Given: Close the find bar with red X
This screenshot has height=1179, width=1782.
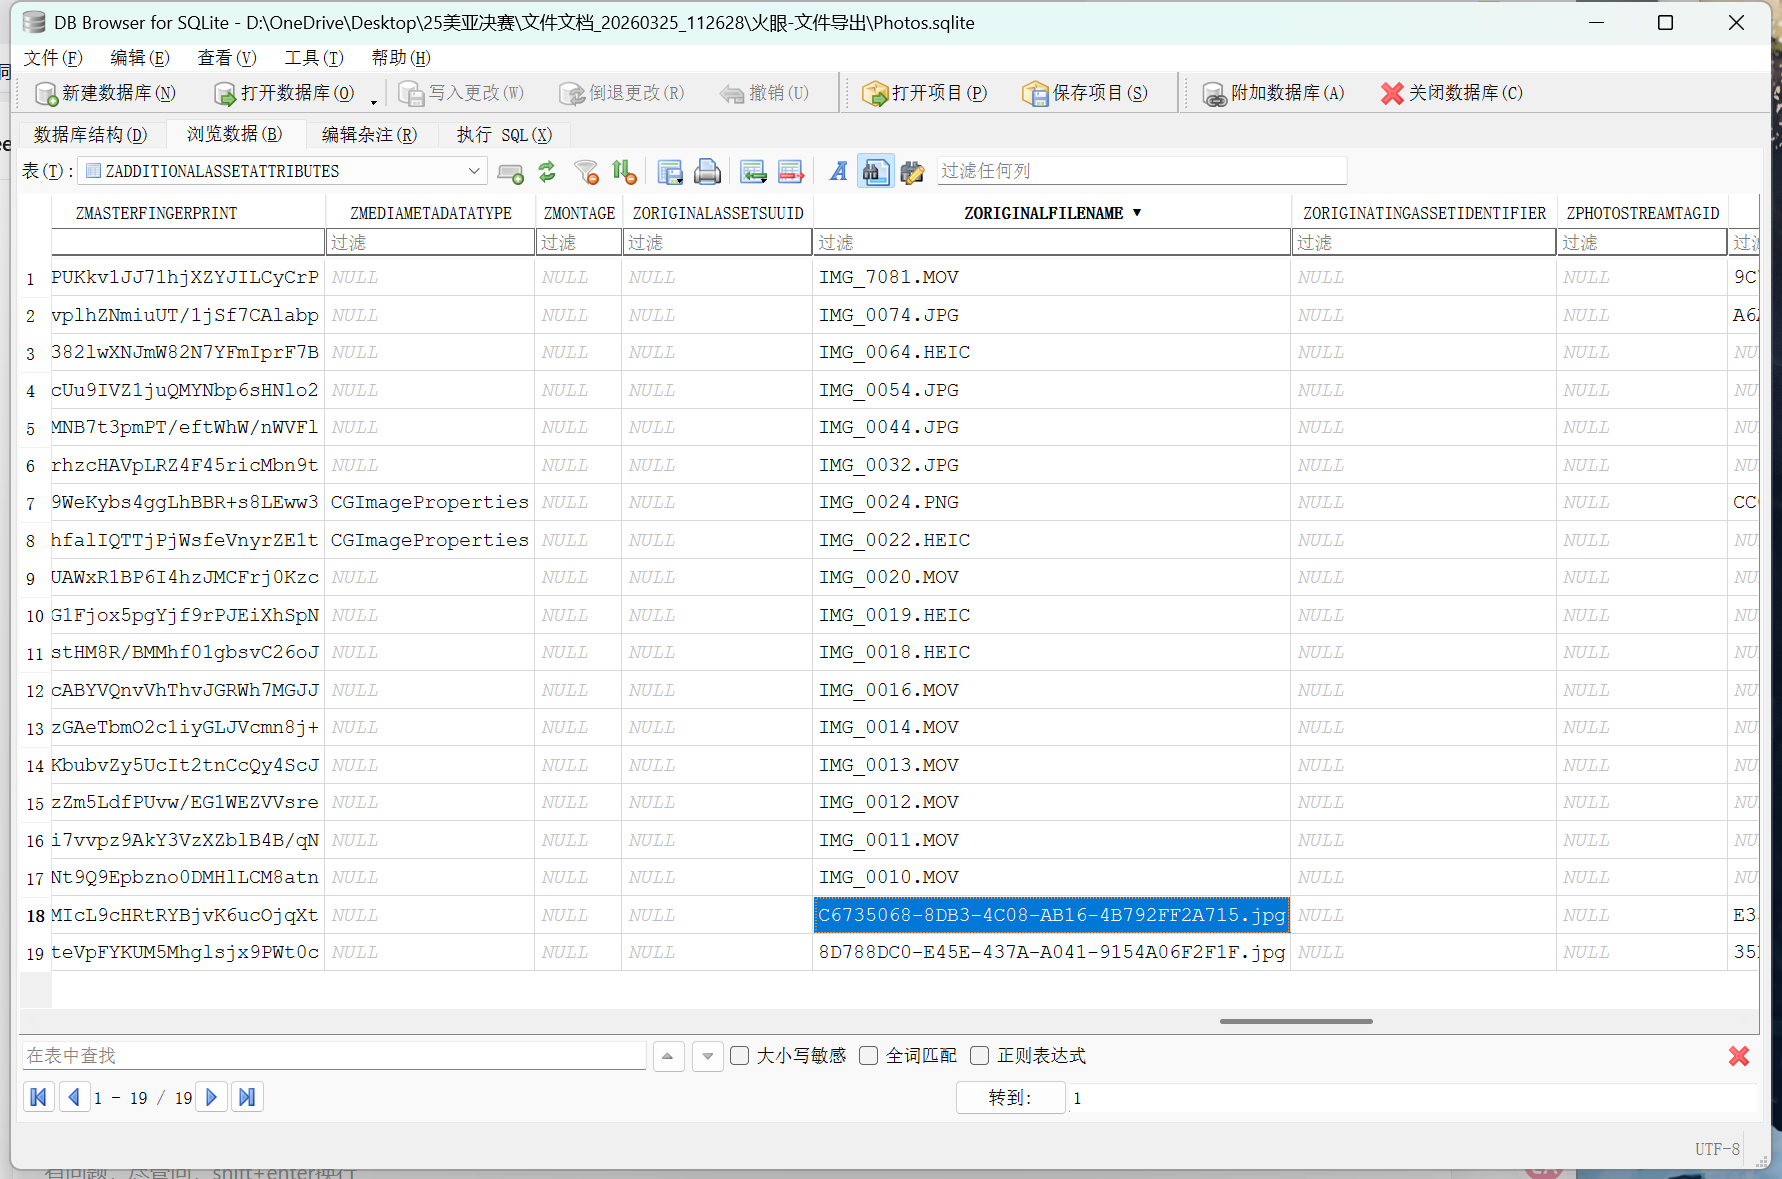Looking at the screenshot, I should [x=1739, y=1056].
